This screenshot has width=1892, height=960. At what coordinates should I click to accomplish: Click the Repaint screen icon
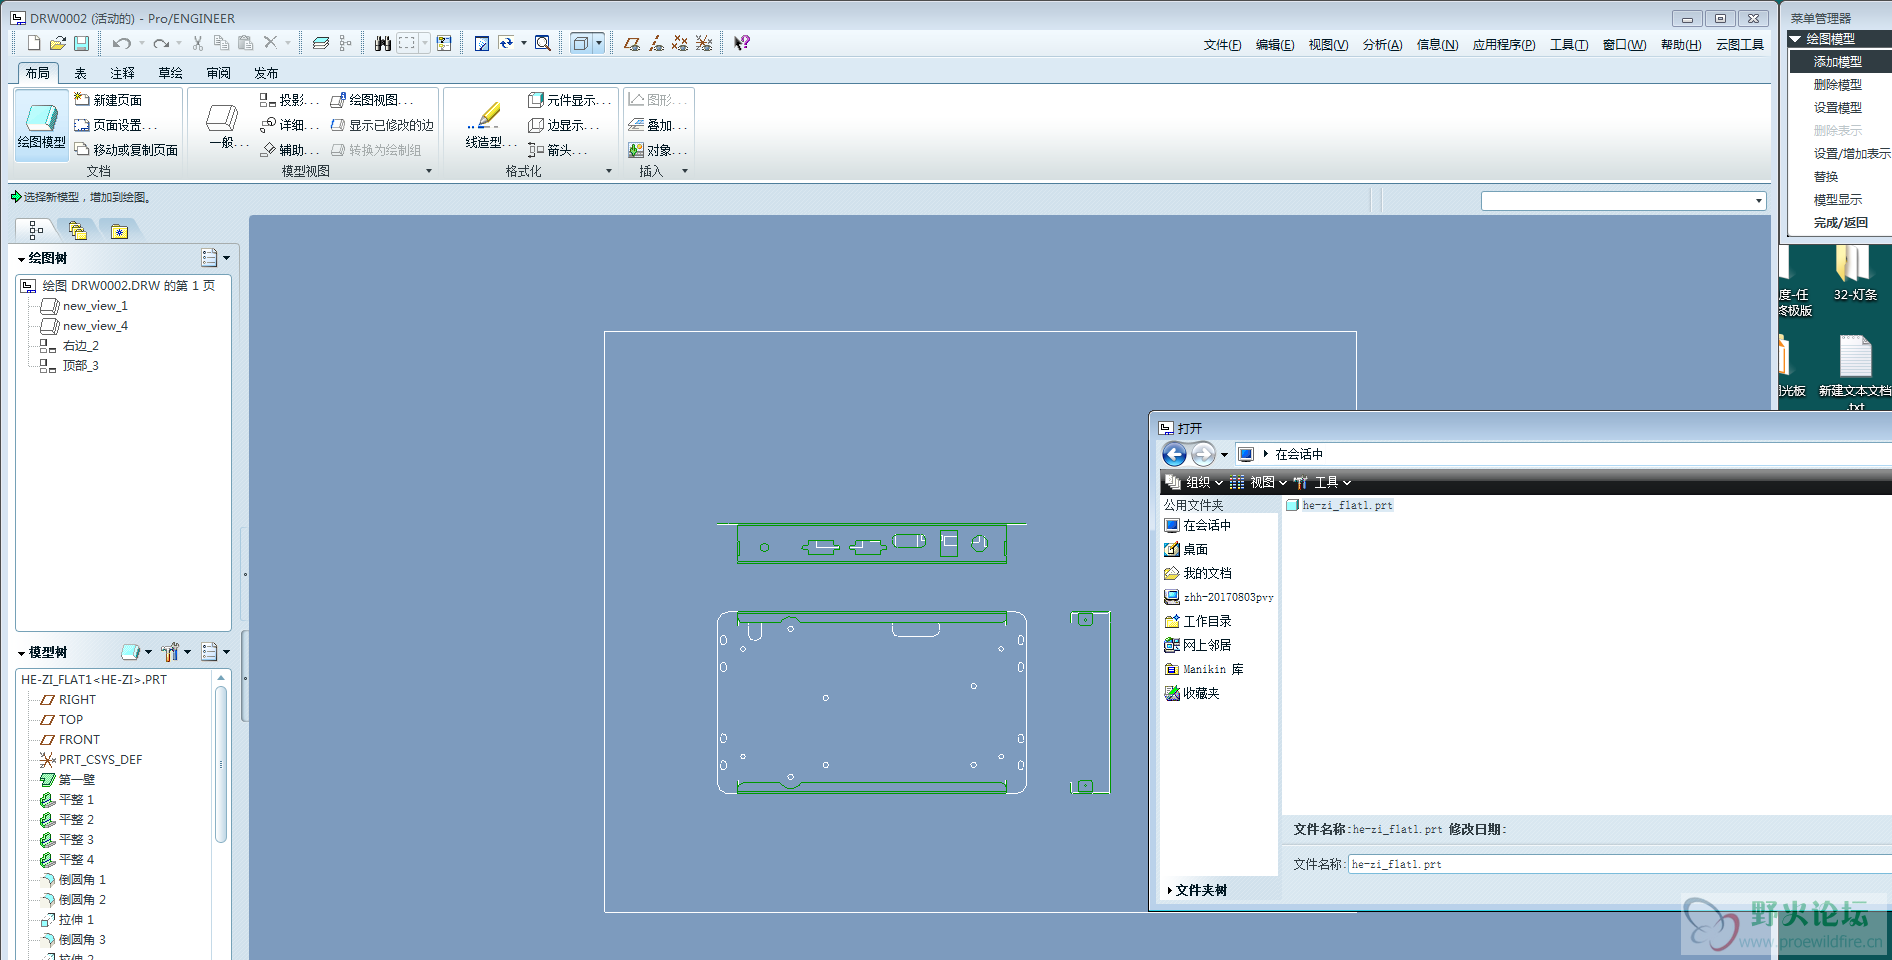(482, 43)
